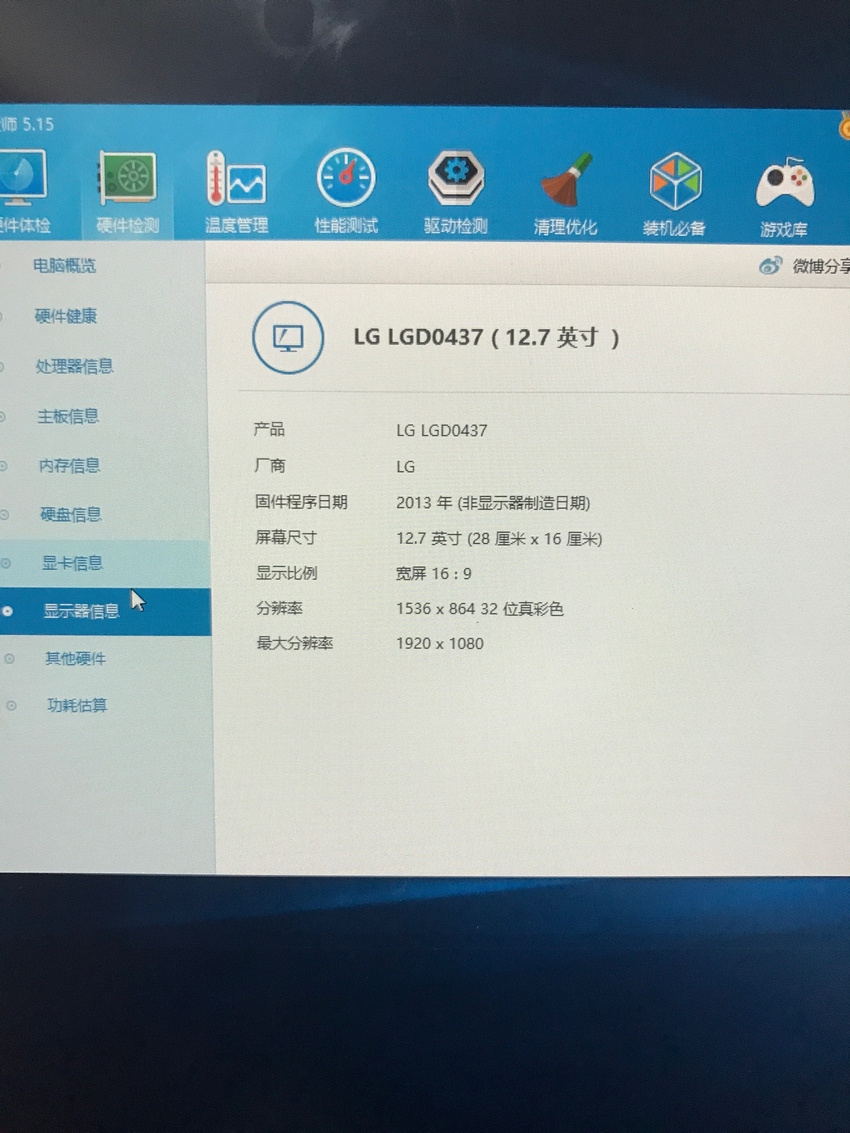
Task: Open 驱动检测 driver check
Action: point(455,193)
